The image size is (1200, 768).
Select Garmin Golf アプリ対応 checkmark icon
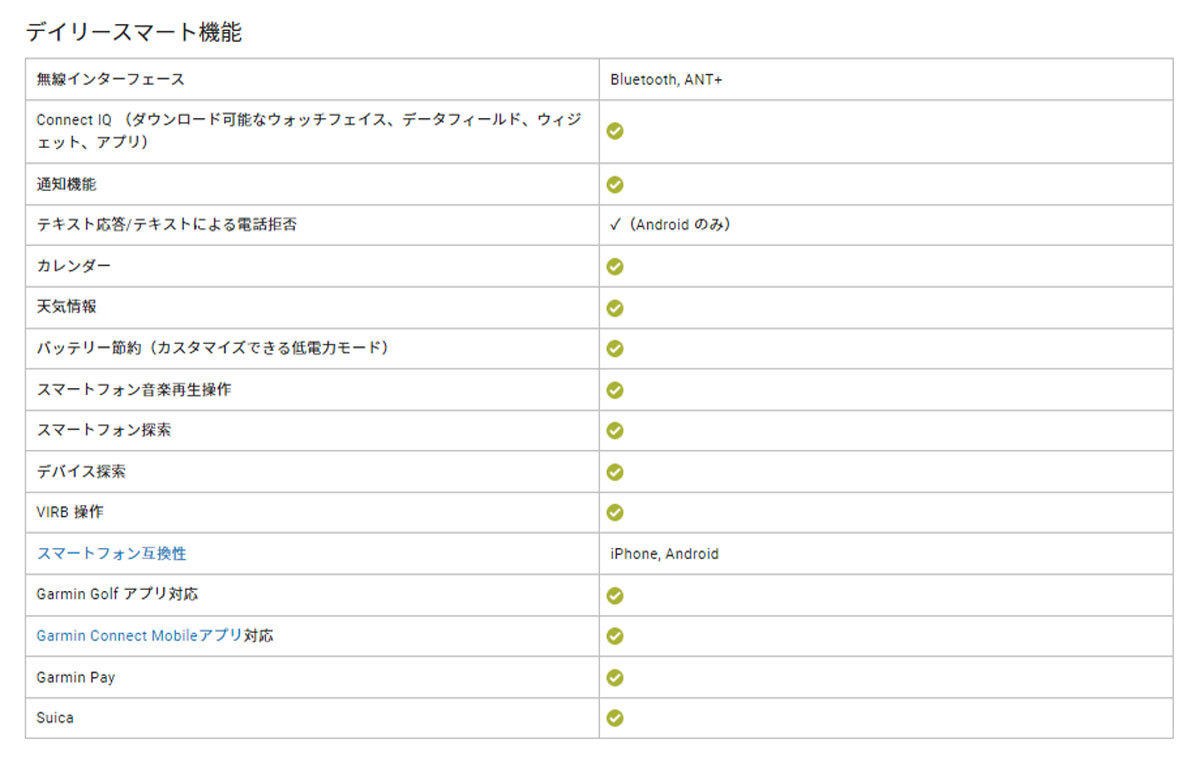point(615,595)
